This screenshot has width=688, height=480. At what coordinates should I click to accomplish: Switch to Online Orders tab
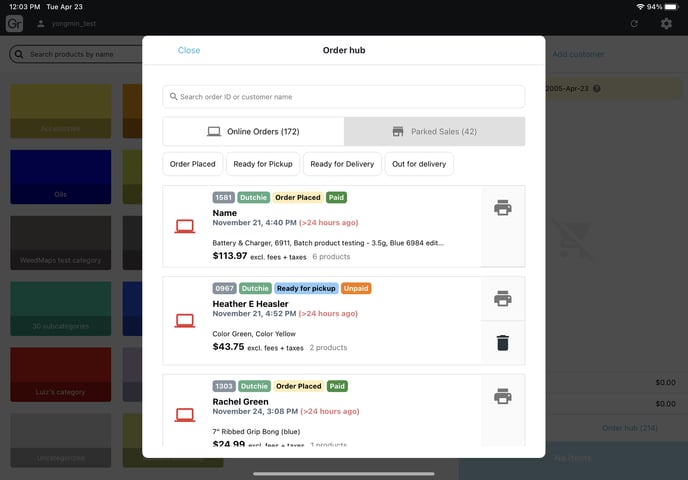coord(253,131)
